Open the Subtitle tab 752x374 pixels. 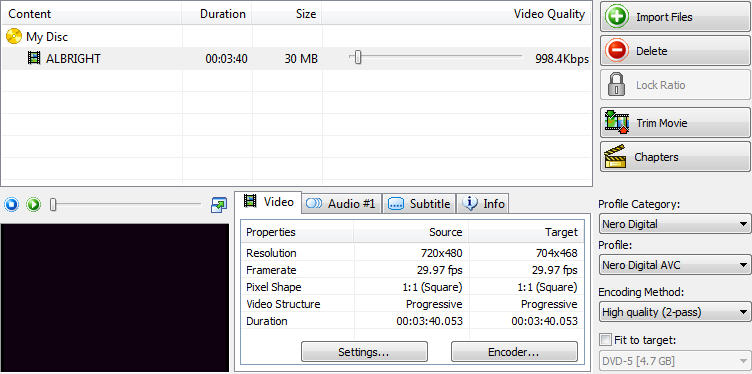click(x=419, y=203)
